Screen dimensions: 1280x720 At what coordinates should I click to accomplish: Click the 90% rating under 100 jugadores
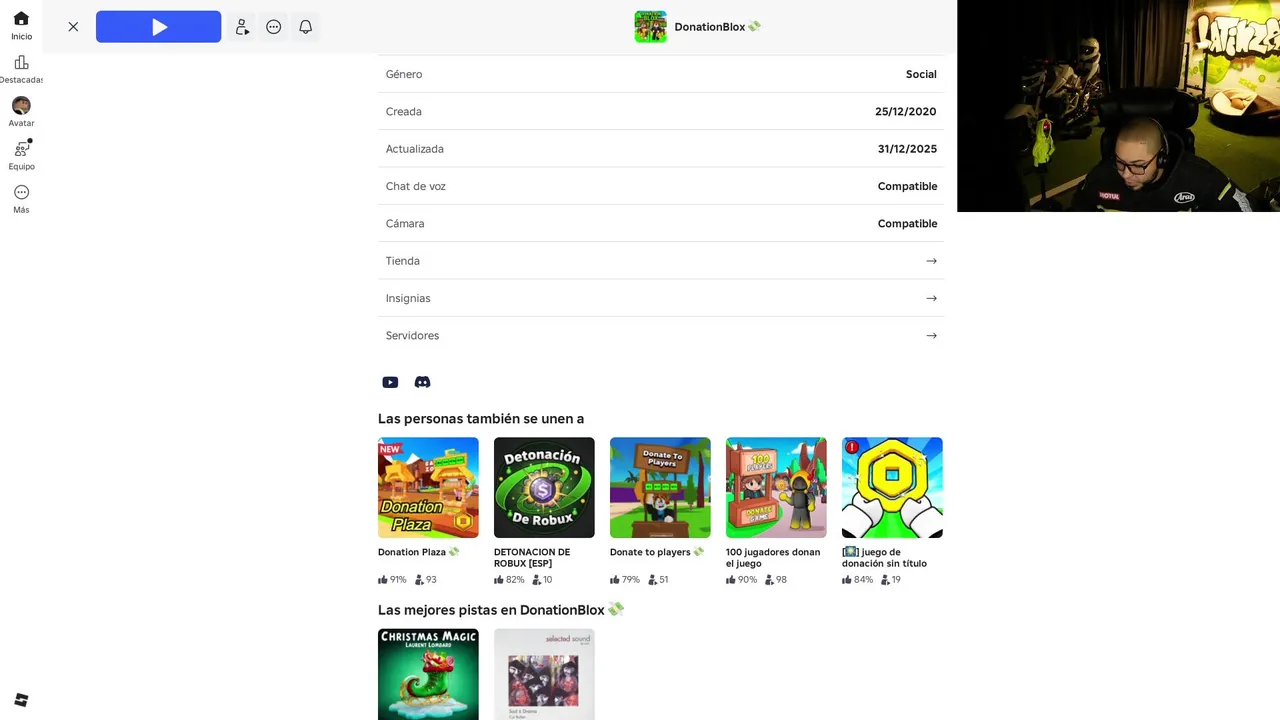[741, 580]
